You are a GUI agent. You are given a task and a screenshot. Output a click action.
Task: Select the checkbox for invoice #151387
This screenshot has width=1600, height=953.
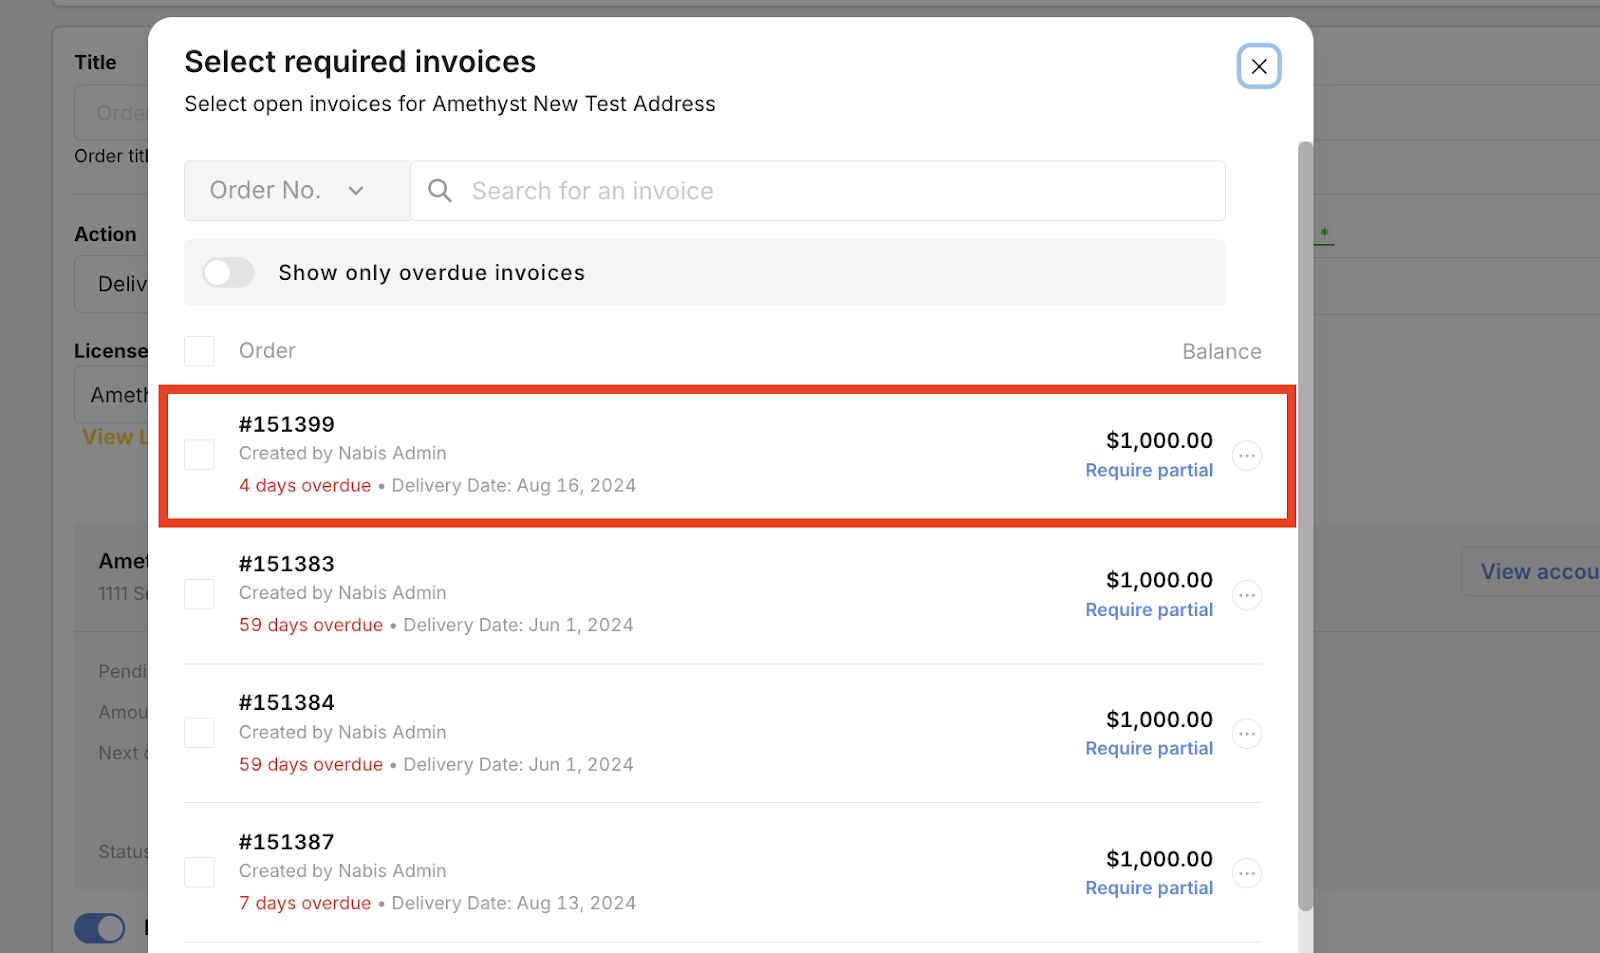click(199, 871)
